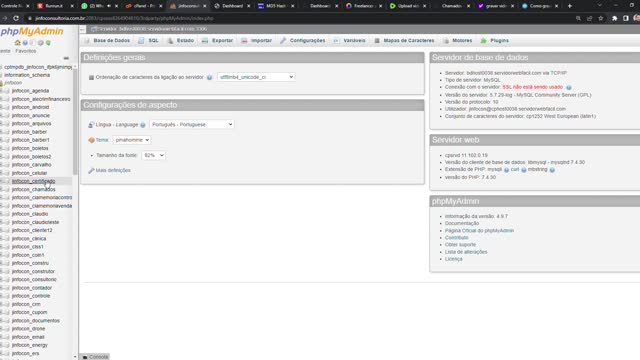Image resolution: width=640 pixels, height=360 pixels.
Task: Open the Contributo link
Action: [x=456, y=238]
